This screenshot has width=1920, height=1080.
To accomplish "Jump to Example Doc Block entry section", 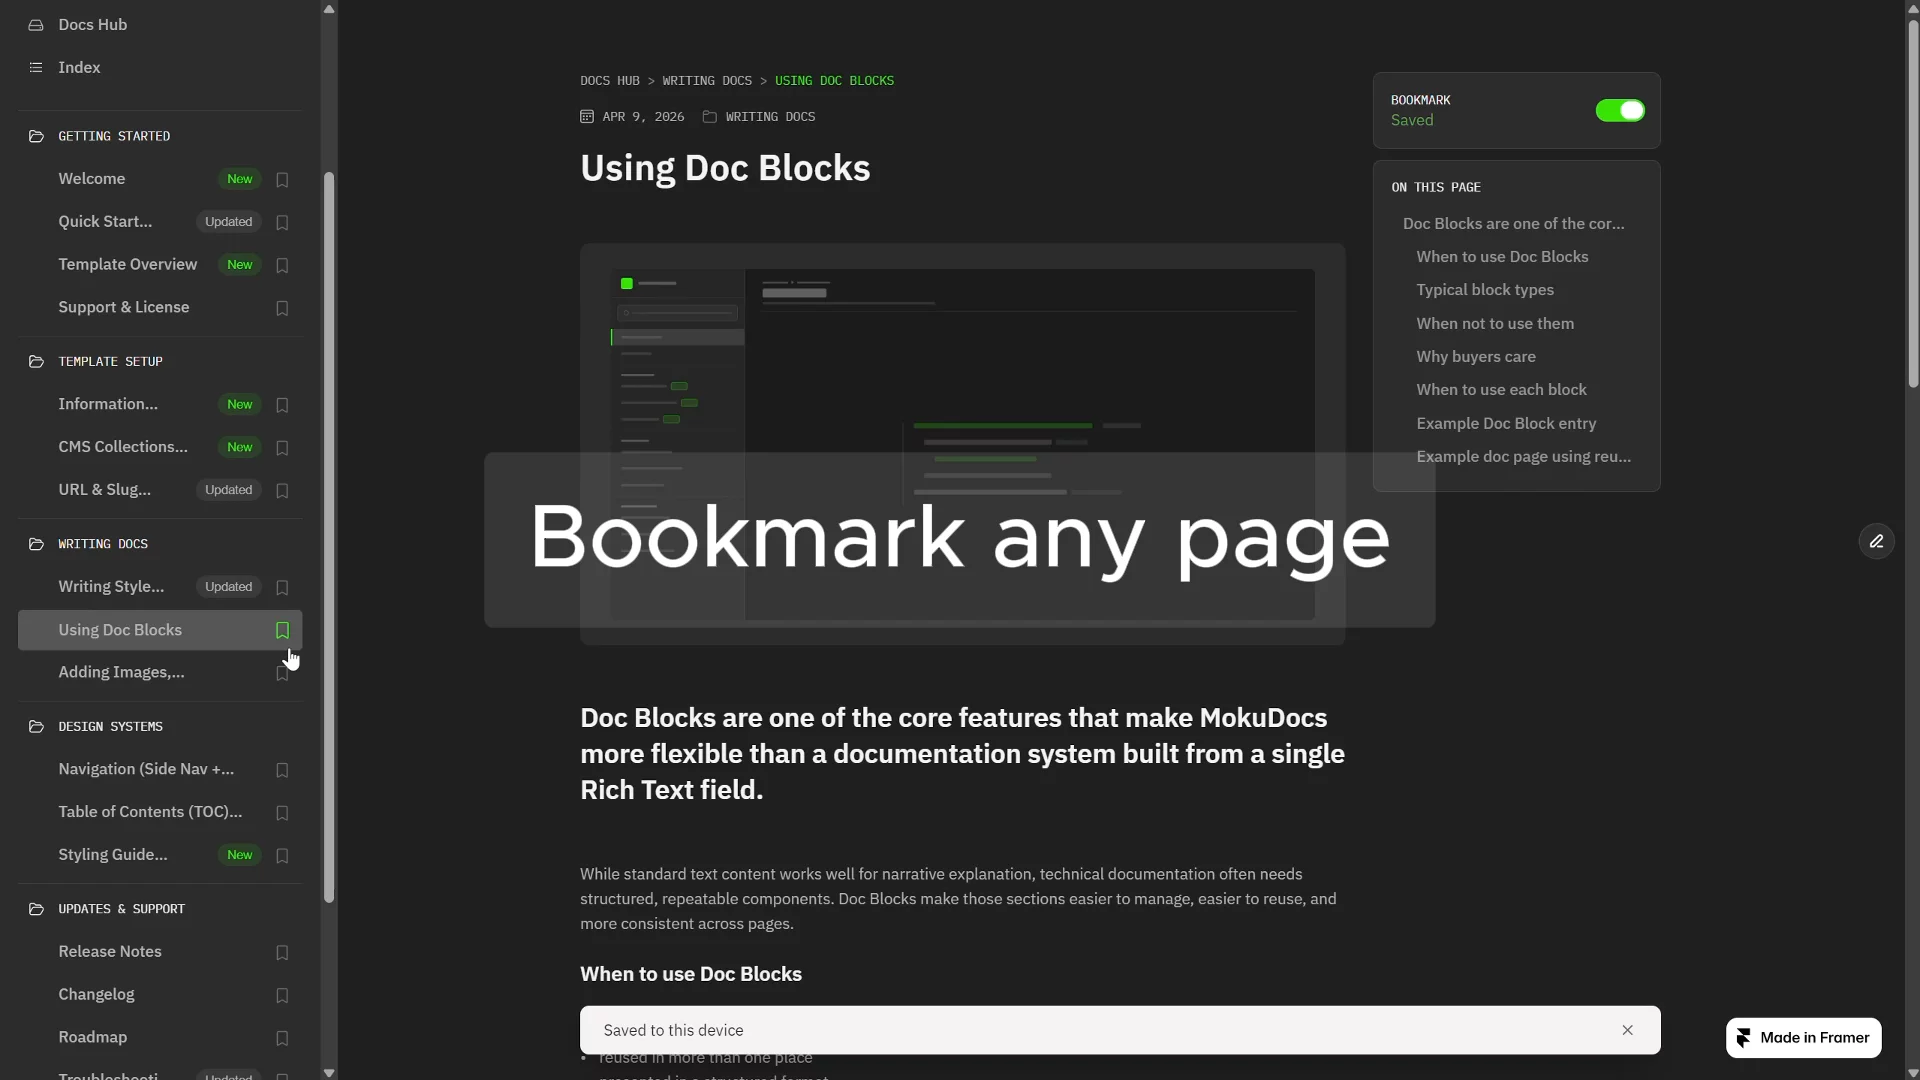I will [1506, 424].
